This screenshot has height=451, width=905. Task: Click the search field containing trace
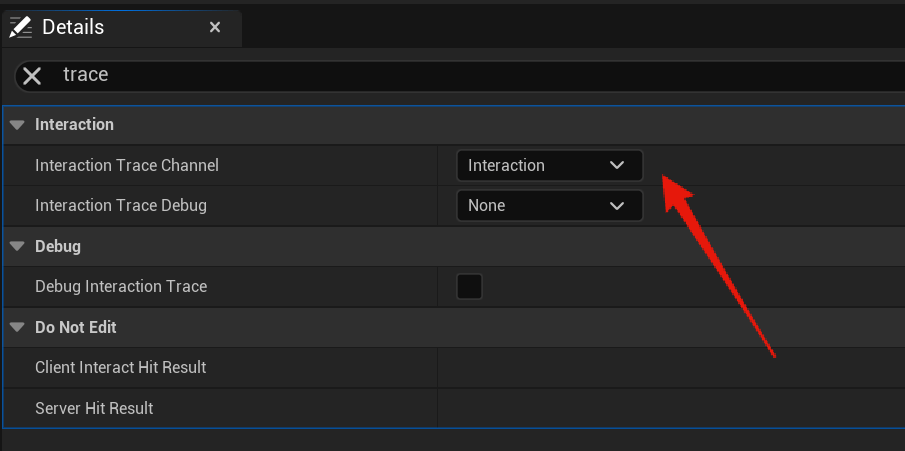[x=400, y=75]
